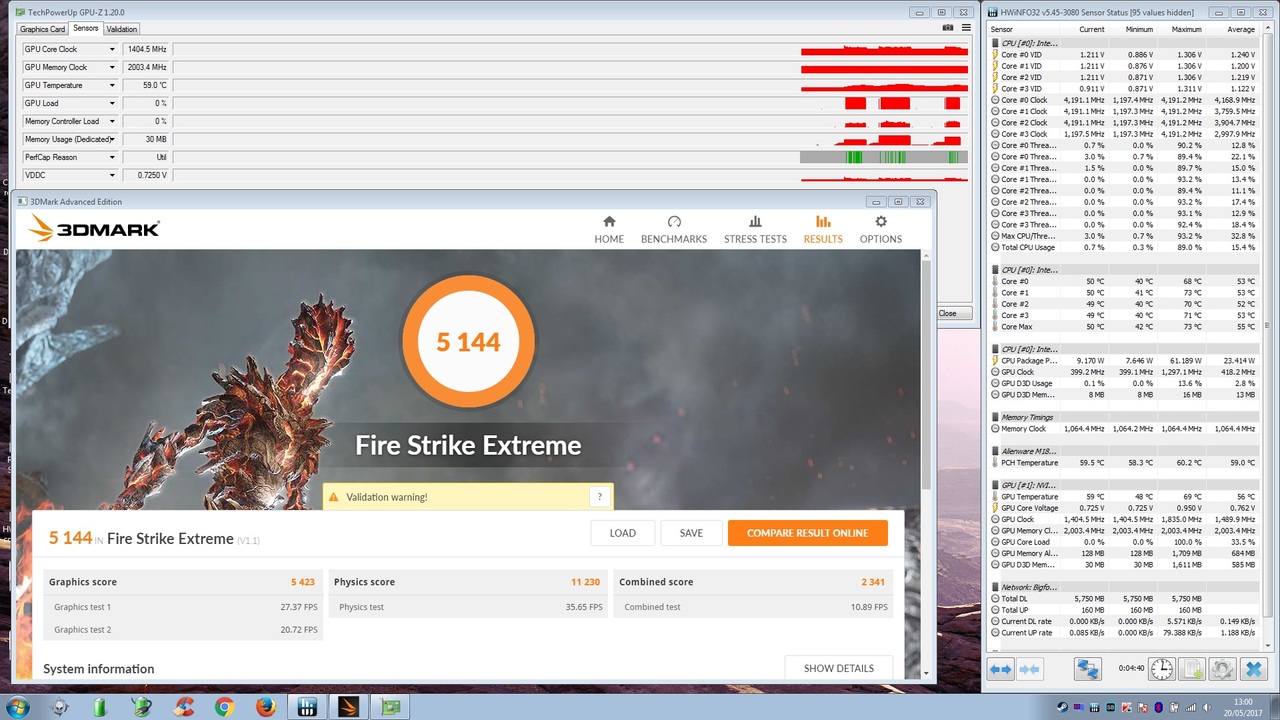Image resolution: width=1280 pixels, height=720 pixels.
Task: Select the RESULTS section in 3DMark
Action: [x=823, y=230]
